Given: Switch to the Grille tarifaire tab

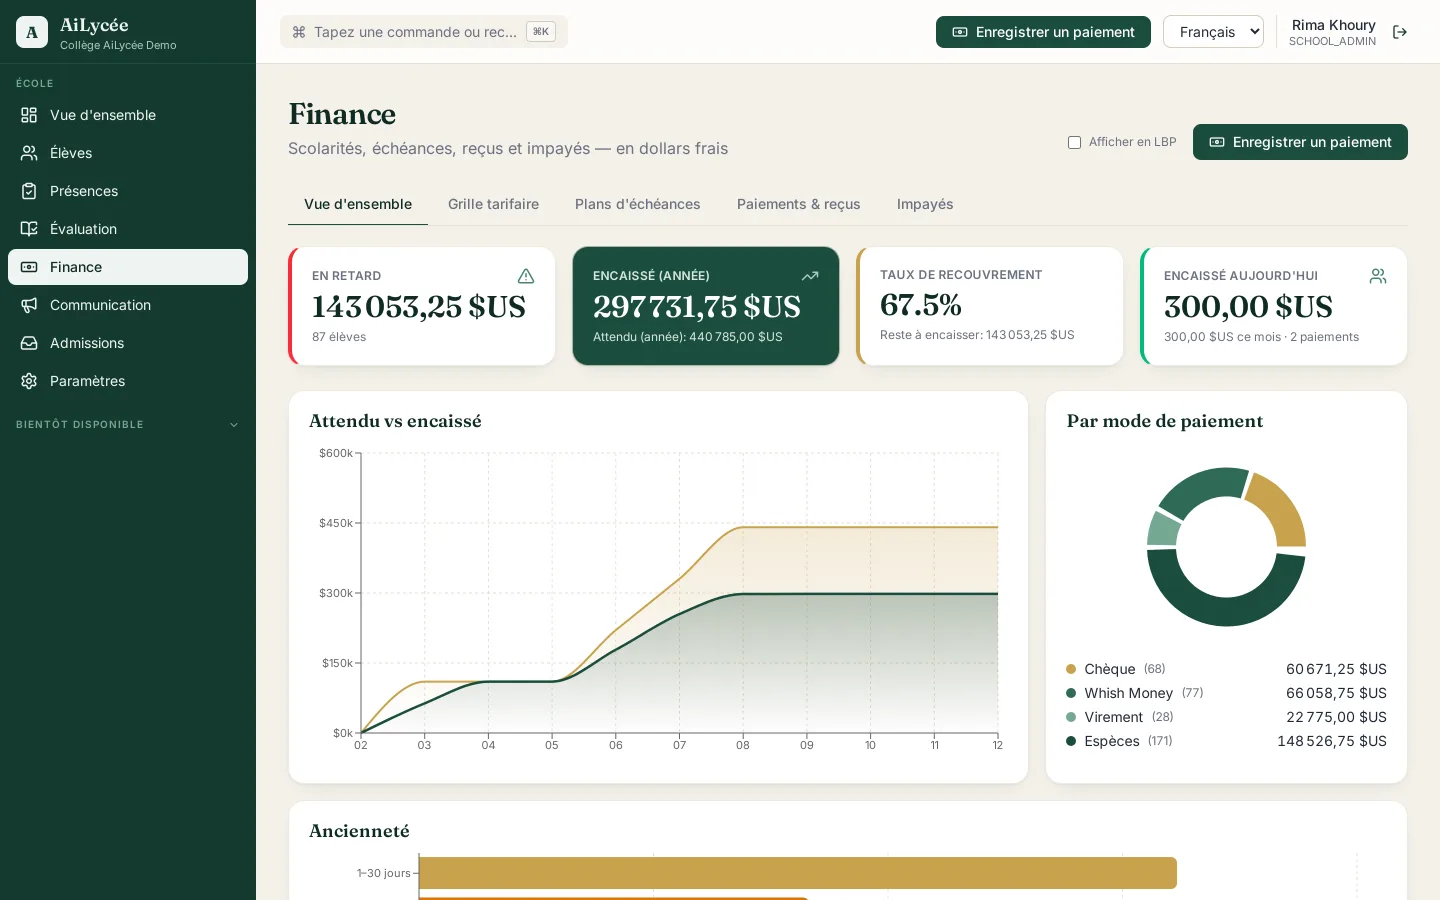Looking at the screenshot, I should pyautogui.click(x=493, y=204).
